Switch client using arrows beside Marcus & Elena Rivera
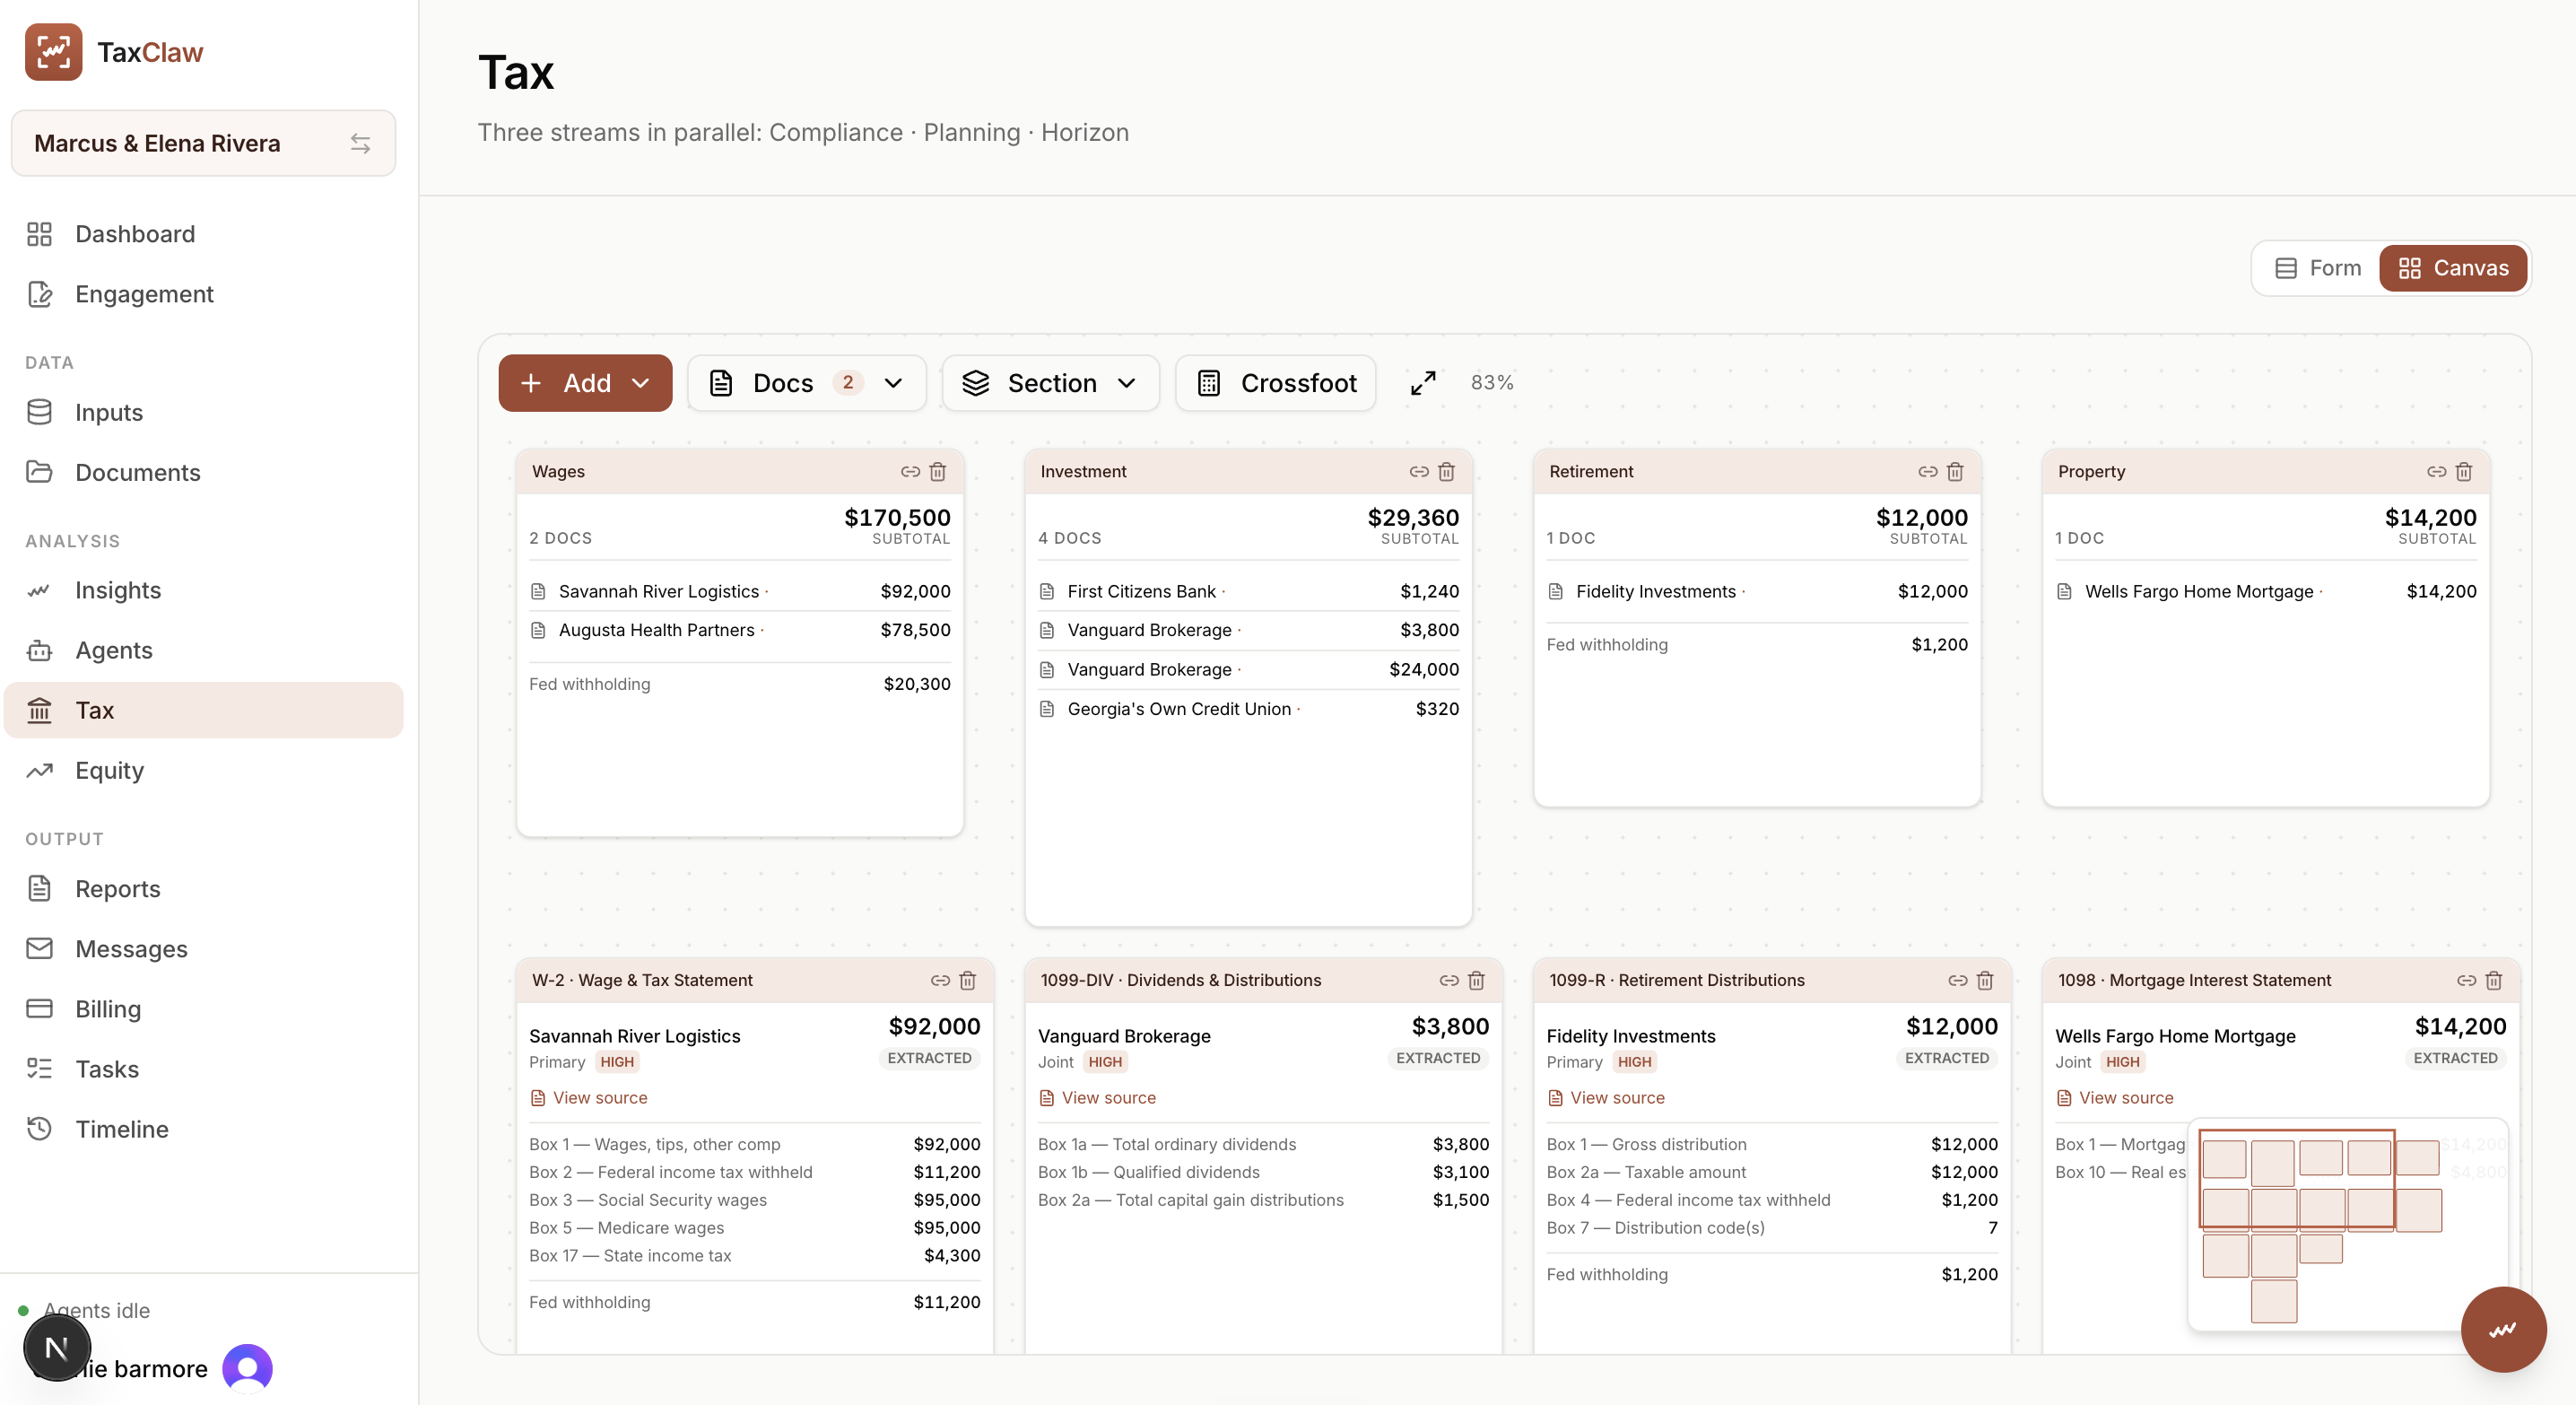This screenshot has width=2576, height=1405. [x=360, y=144]
